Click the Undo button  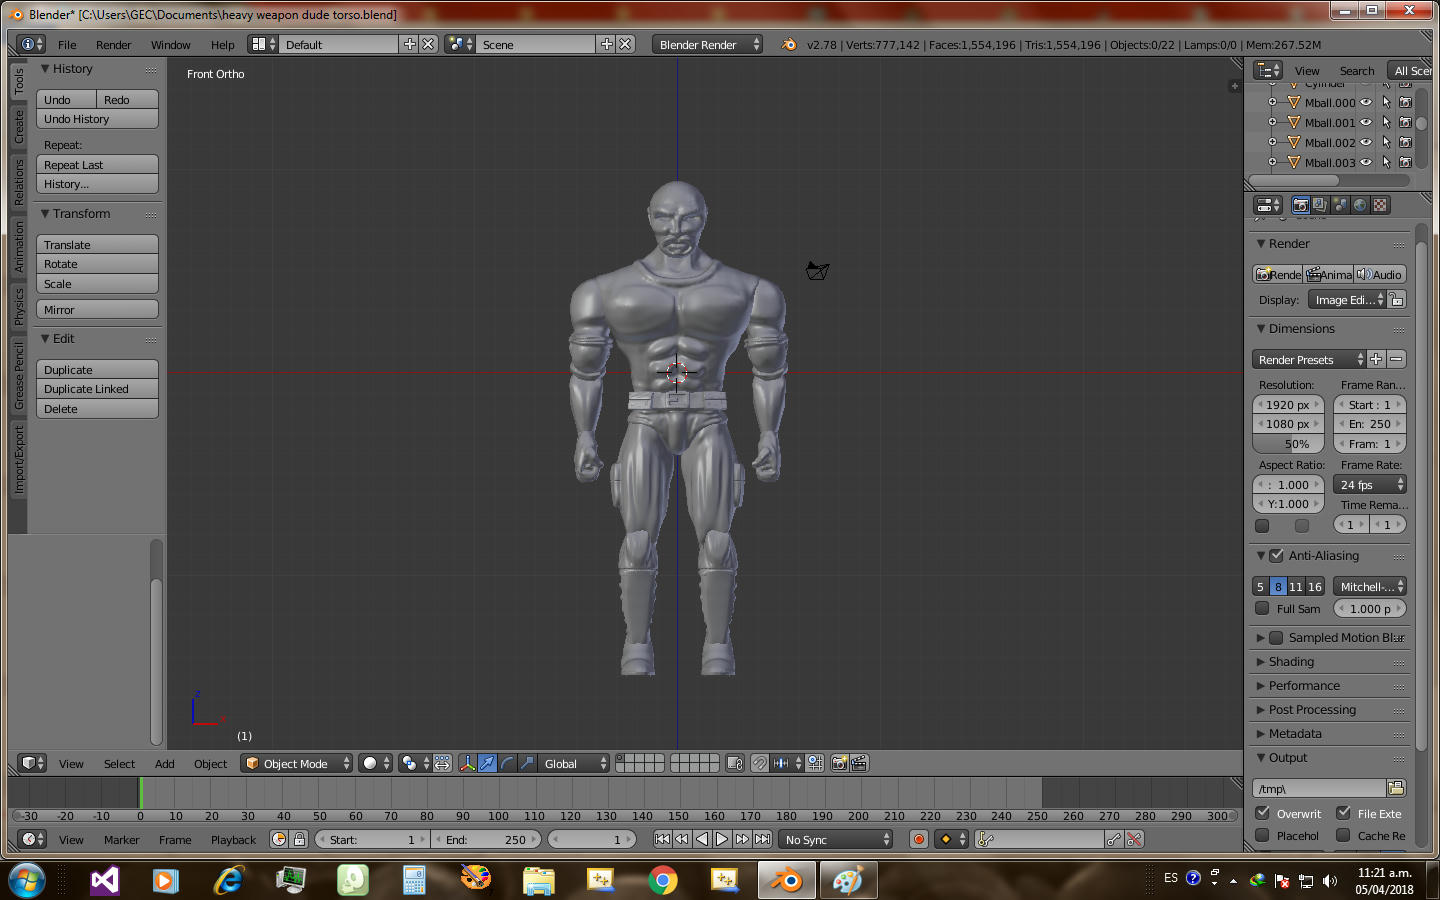click(66, 99)
